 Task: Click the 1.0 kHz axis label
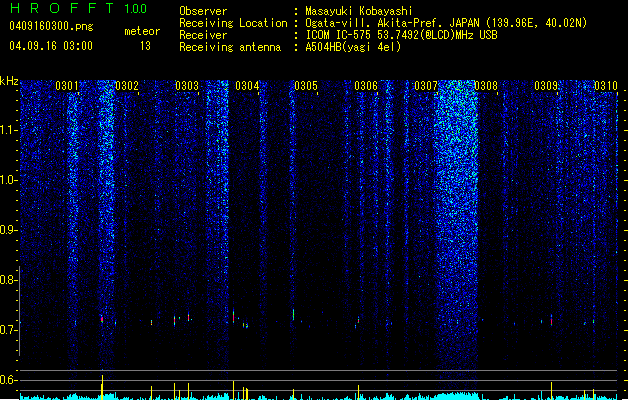click(x=8, y=180)
